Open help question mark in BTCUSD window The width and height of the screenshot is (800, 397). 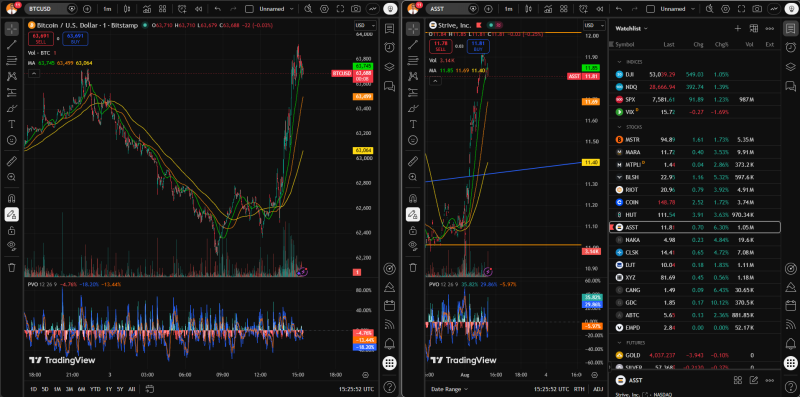(x=389, y=386)
